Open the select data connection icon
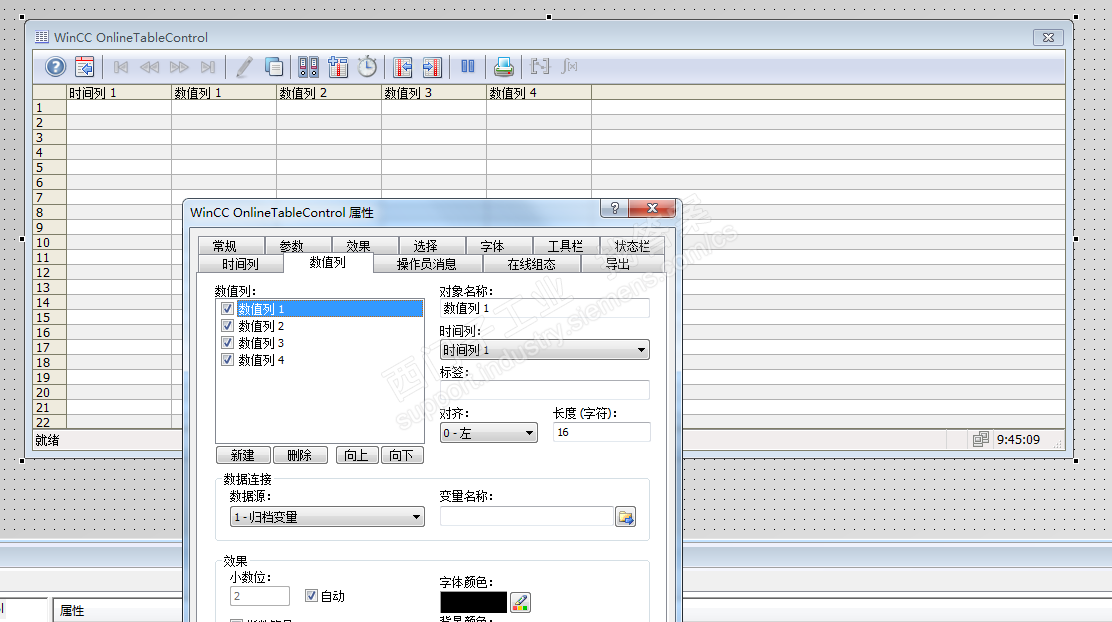 pyautogui.click(x=308, y=67)
